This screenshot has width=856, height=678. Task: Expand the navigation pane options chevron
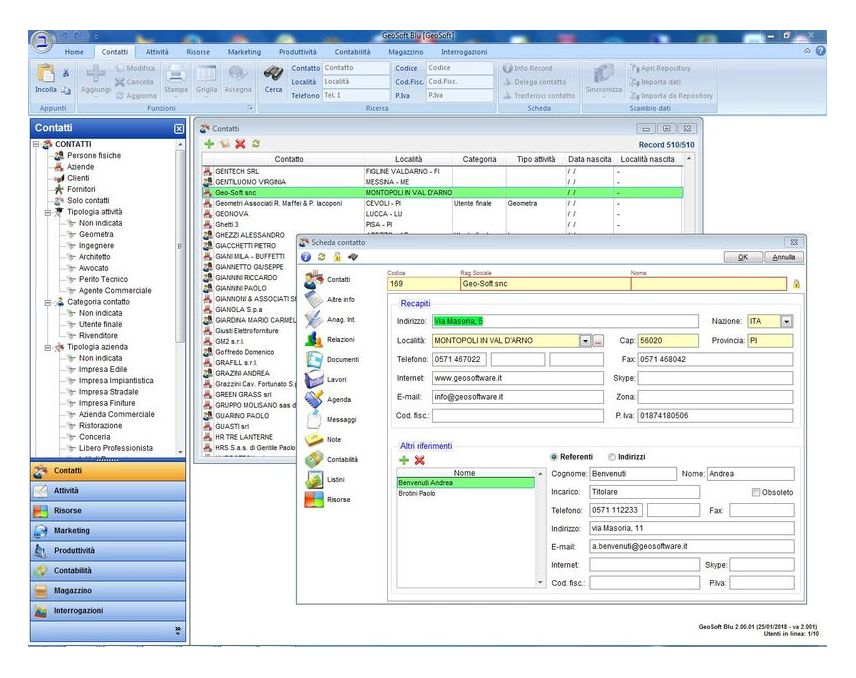coord(178,631)
